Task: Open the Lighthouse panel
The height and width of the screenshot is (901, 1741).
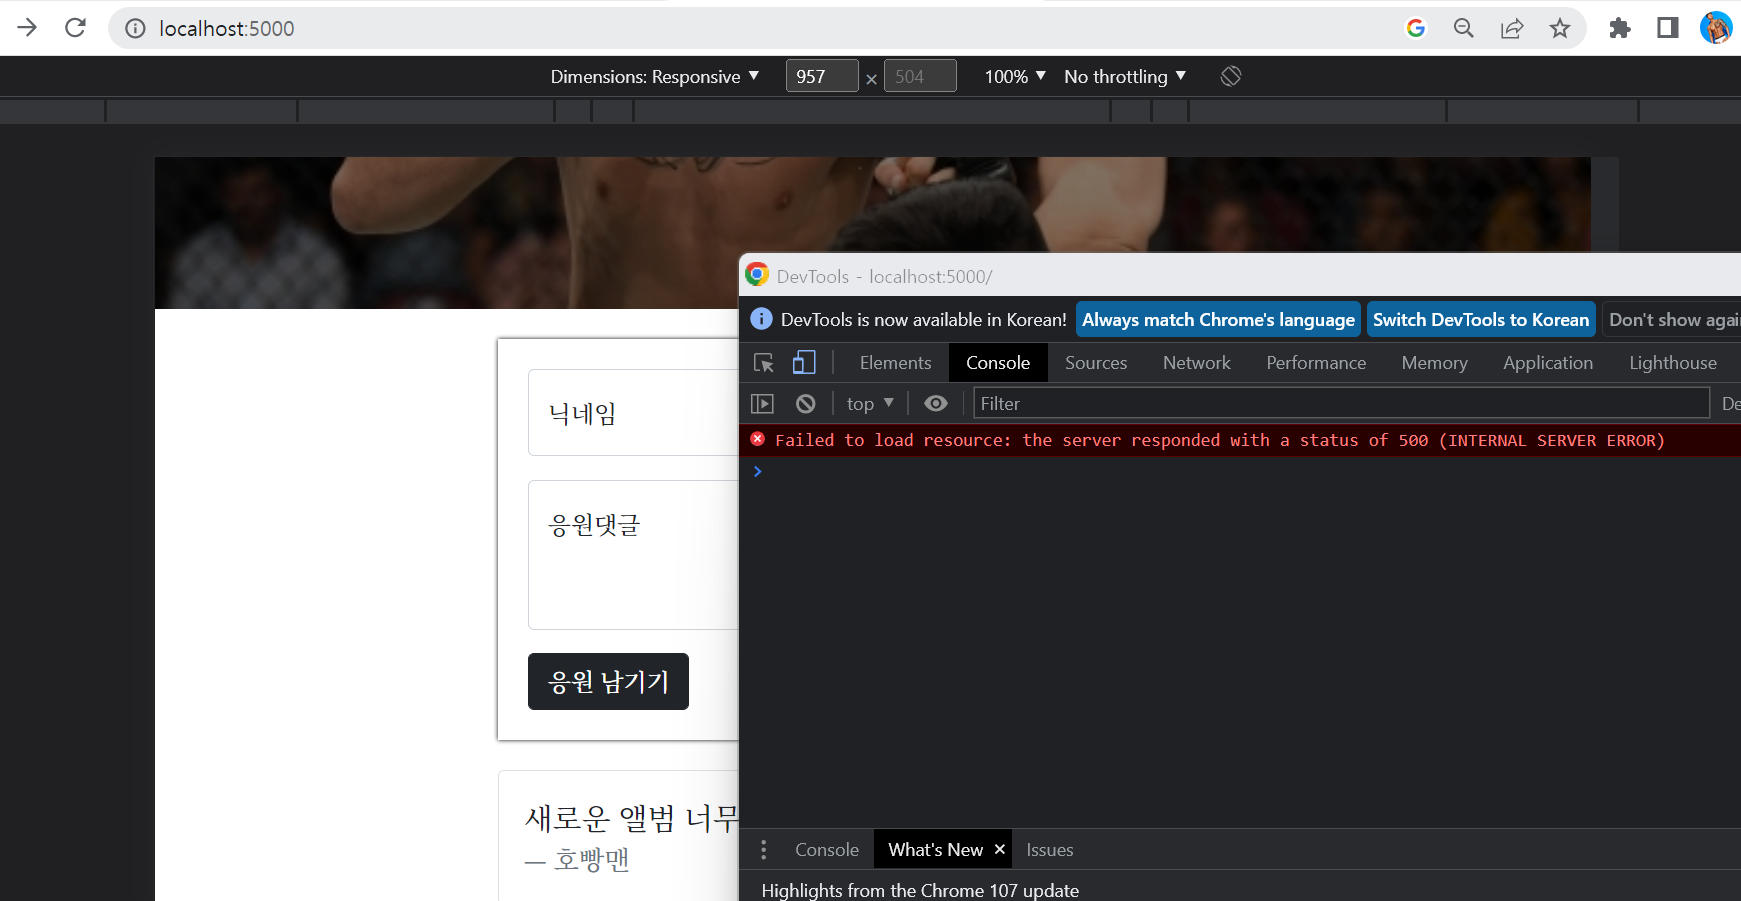Action: [x=1673, y=363]
